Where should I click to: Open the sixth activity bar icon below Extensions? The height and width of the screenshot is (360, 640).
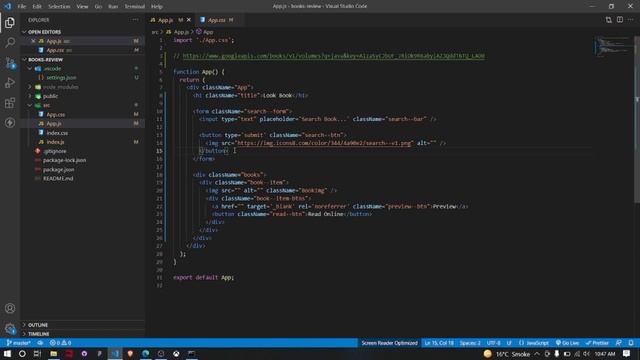pos(10,122)
